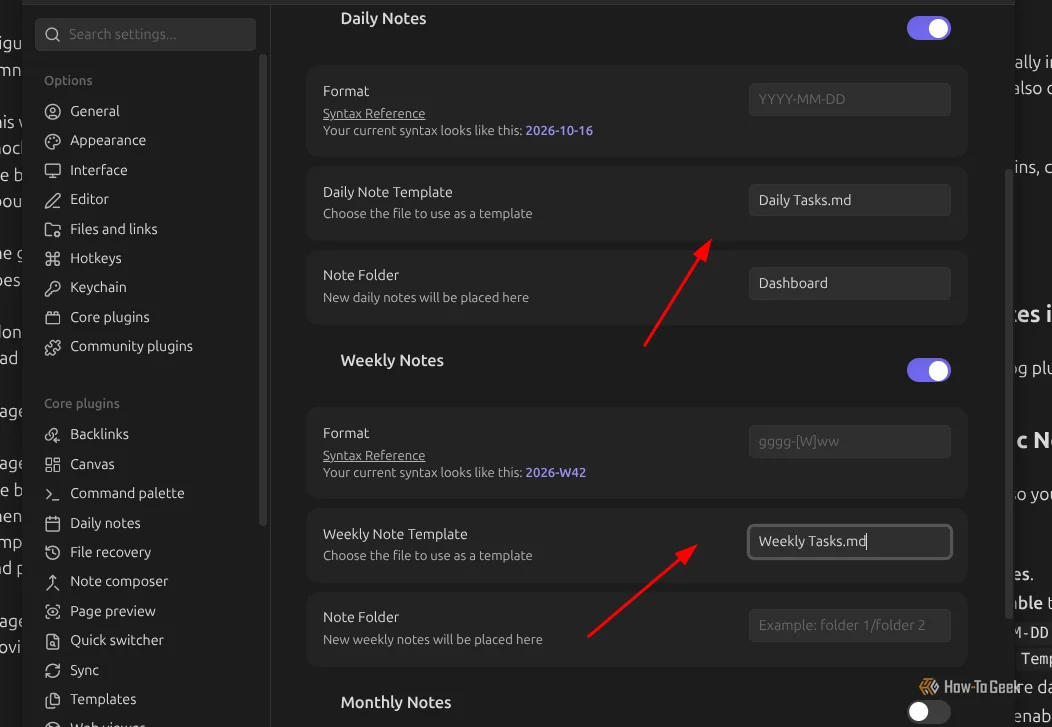Image resolution: width=1052 pixels, height=727 pixels.
Task: Click the Backlinks icon
Action: (52, 435)
